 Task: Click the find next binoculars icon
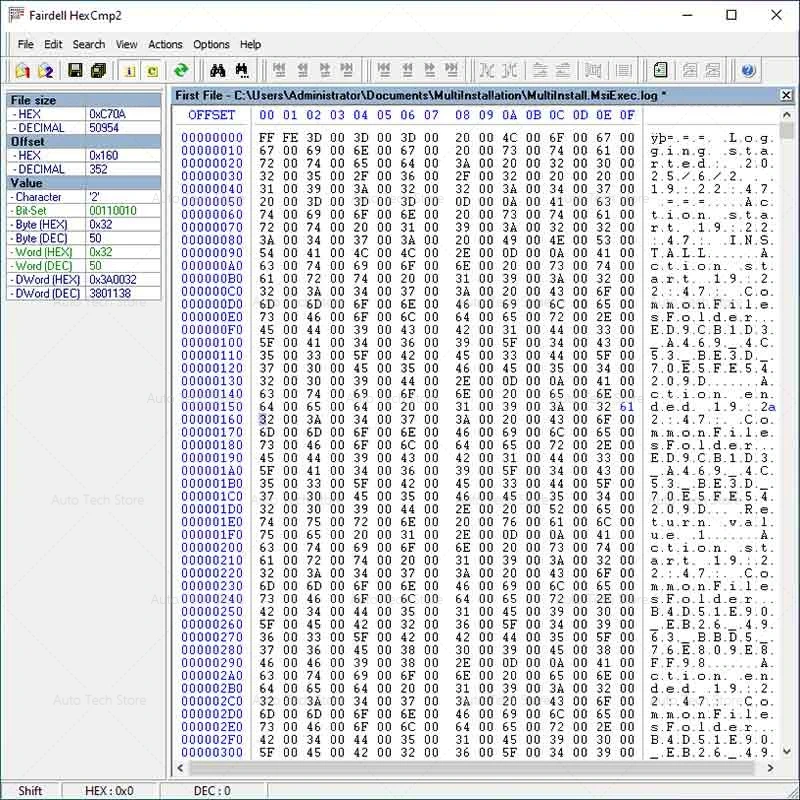[x=241, y=70]
